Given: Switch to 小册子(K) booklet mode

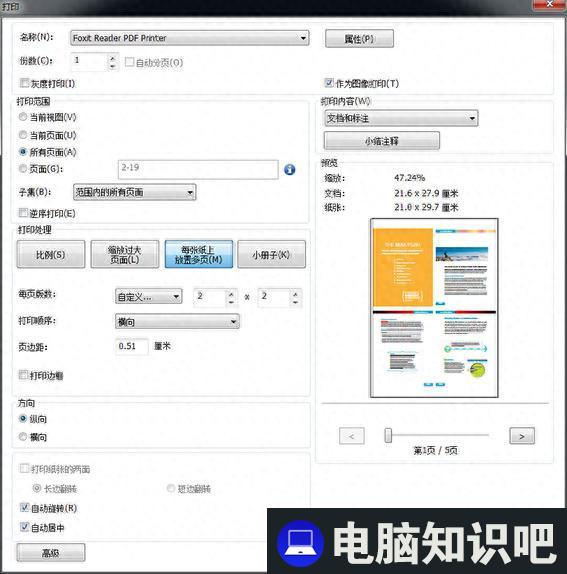Looking at the screenshot, I should tap(271, 254).
